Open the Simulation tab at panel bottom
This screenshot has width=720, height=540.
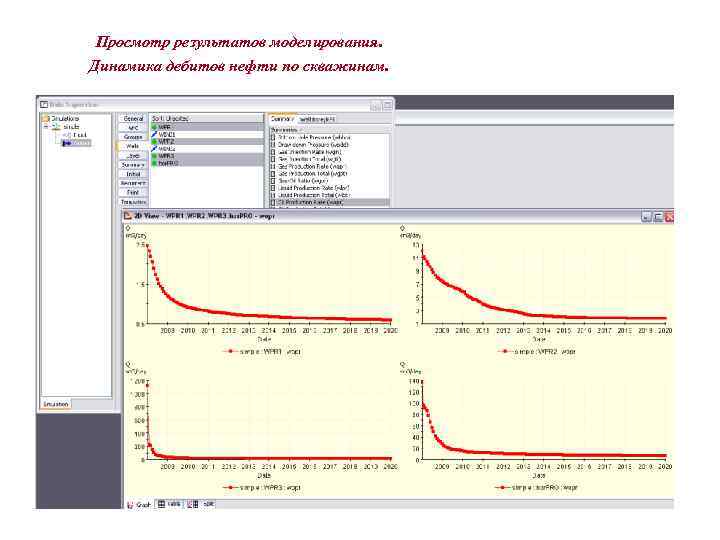56,404
